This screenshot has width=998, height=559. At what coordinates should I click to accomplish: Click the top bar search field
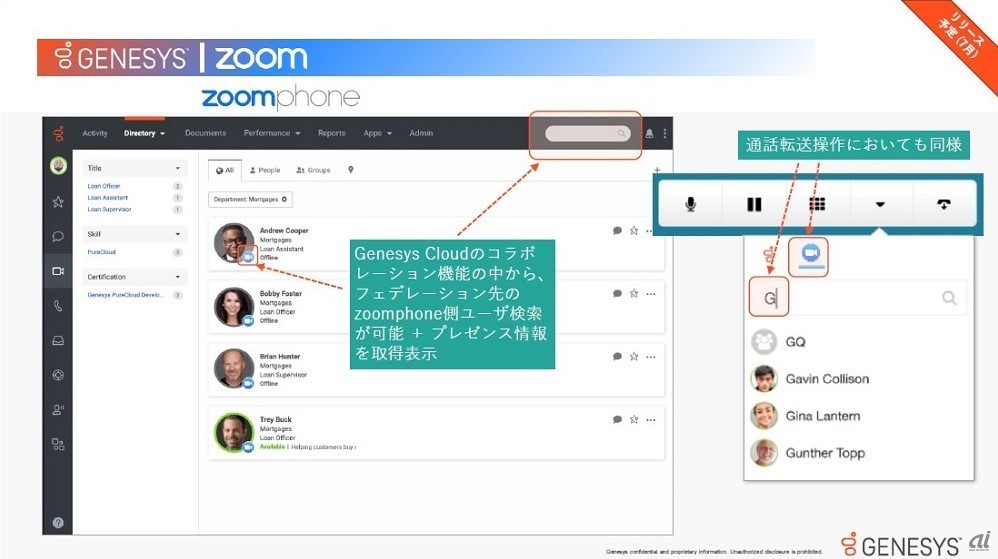(587, 134)
